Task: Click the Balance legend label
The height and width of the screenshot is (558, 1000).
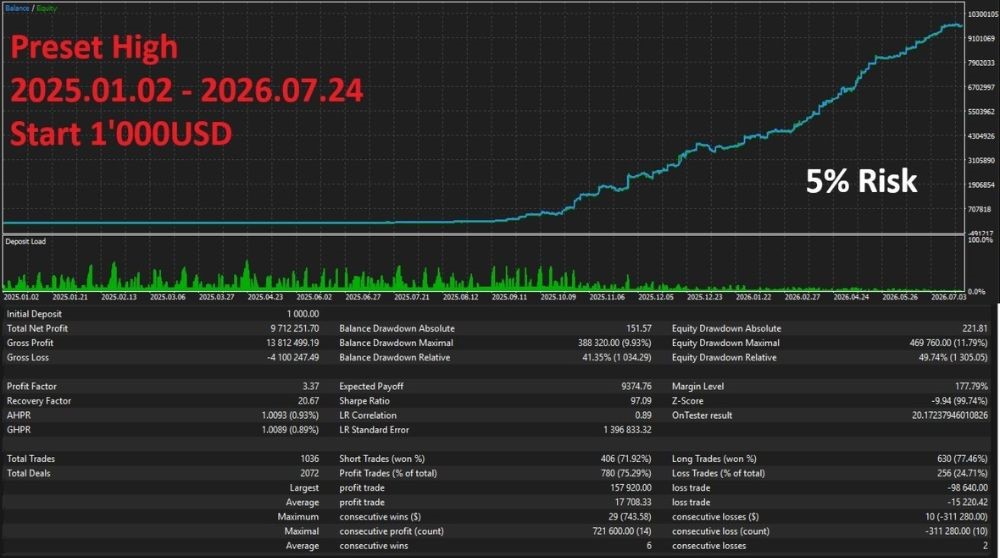Action: [17, 8]
